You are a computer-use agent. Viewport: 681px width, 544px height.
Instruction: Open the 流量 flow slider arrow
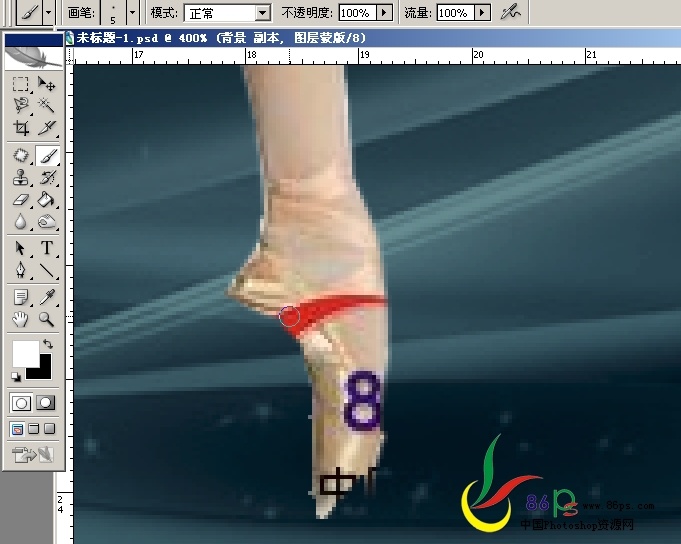482,13
